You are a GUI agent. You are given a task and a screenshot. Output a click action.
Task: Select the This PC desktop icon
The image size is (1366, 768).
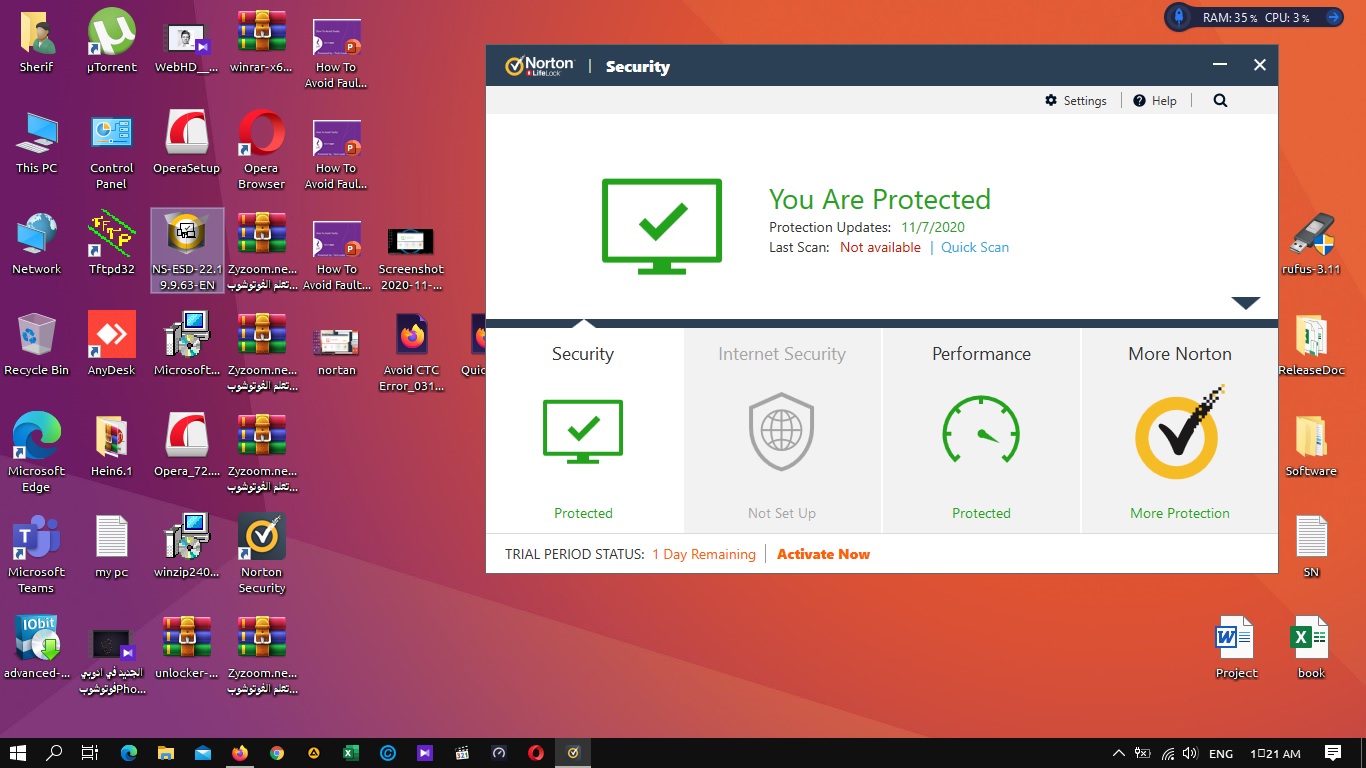pos(37,142)
